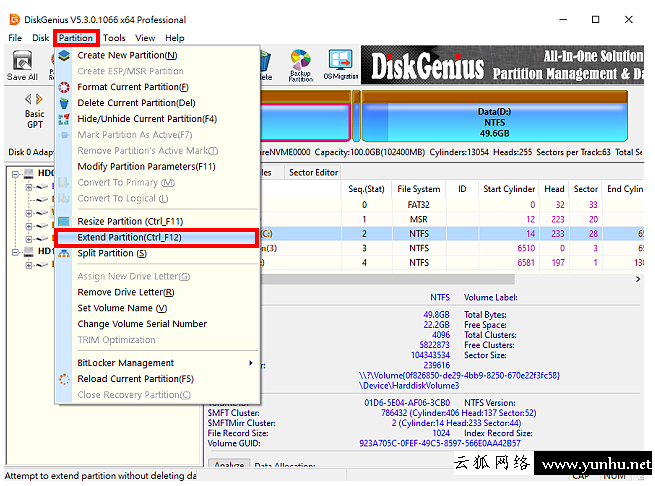Go to previous disk with left arrow
This screenshot has width=655, height=486.
coord(28,99)
